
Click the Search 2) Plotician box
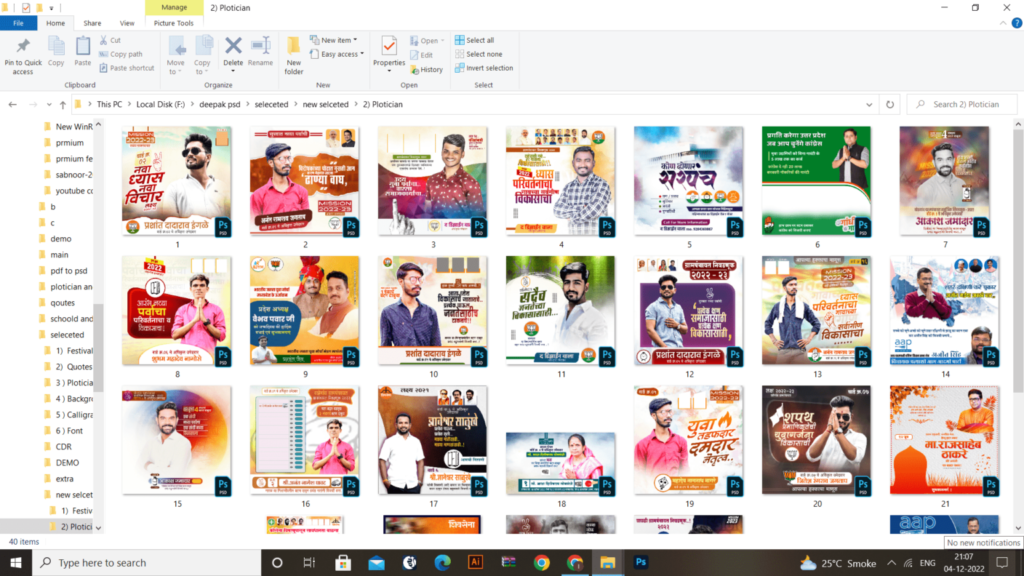[x=961, y=104]
